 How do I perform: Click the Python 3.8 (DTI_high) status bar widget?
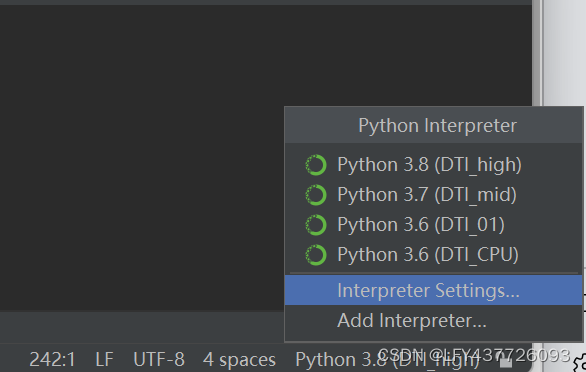pos(387,360)
